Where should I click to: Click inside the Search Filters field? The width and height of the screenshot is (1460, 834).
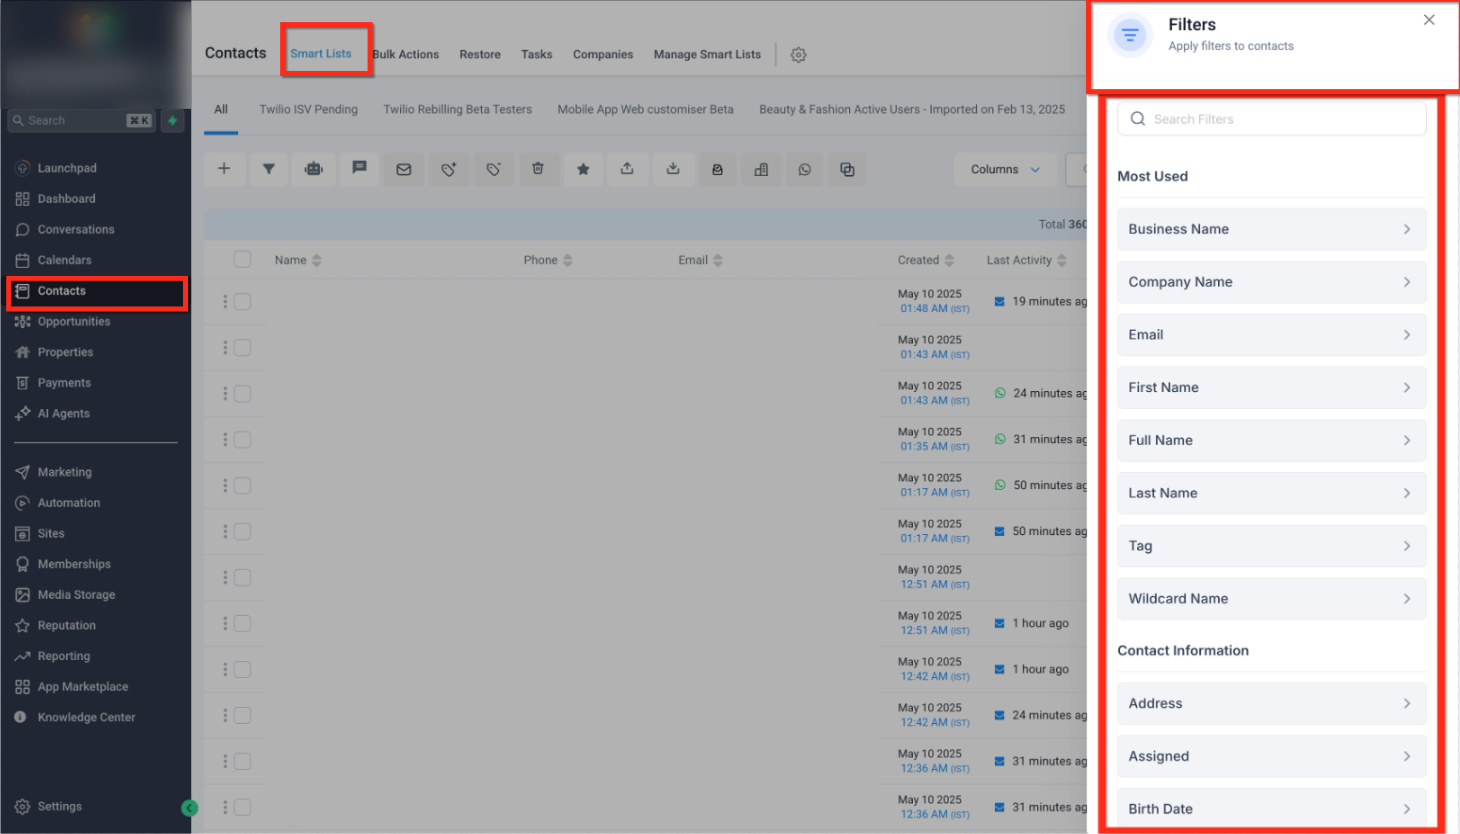point(1271,118)
